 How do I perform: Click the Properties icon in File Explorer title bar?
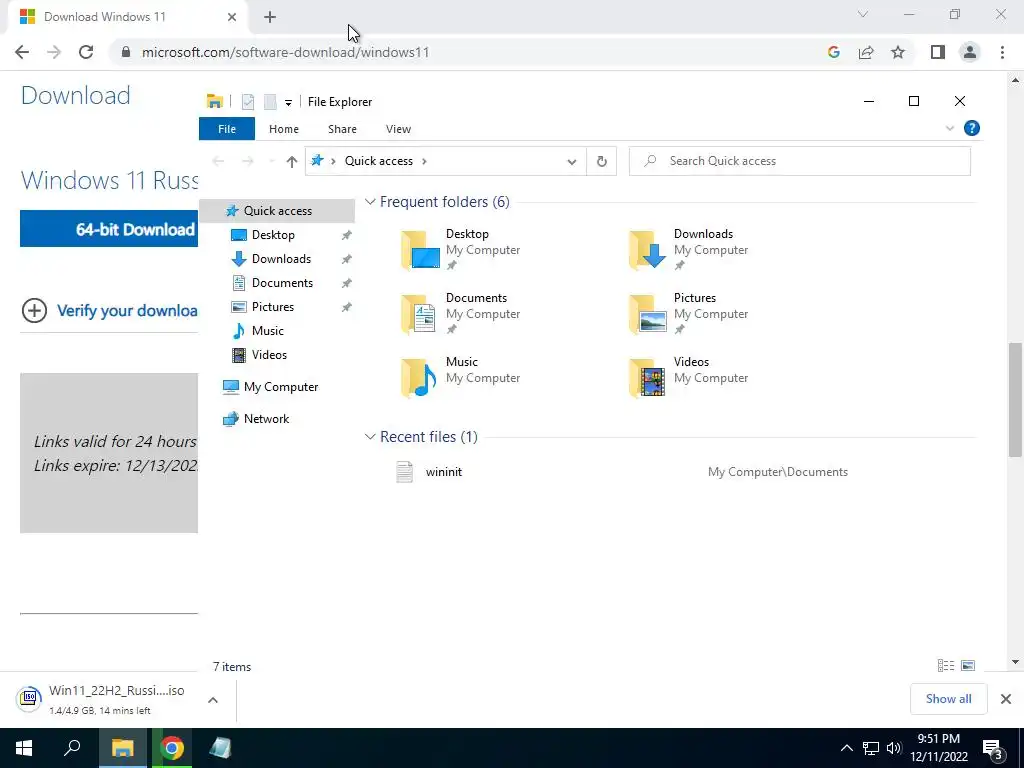(x=248, y=101)
